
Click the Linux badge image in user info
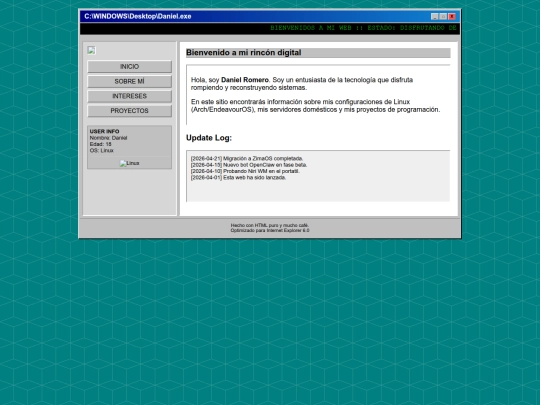click(x=129, y=163)
